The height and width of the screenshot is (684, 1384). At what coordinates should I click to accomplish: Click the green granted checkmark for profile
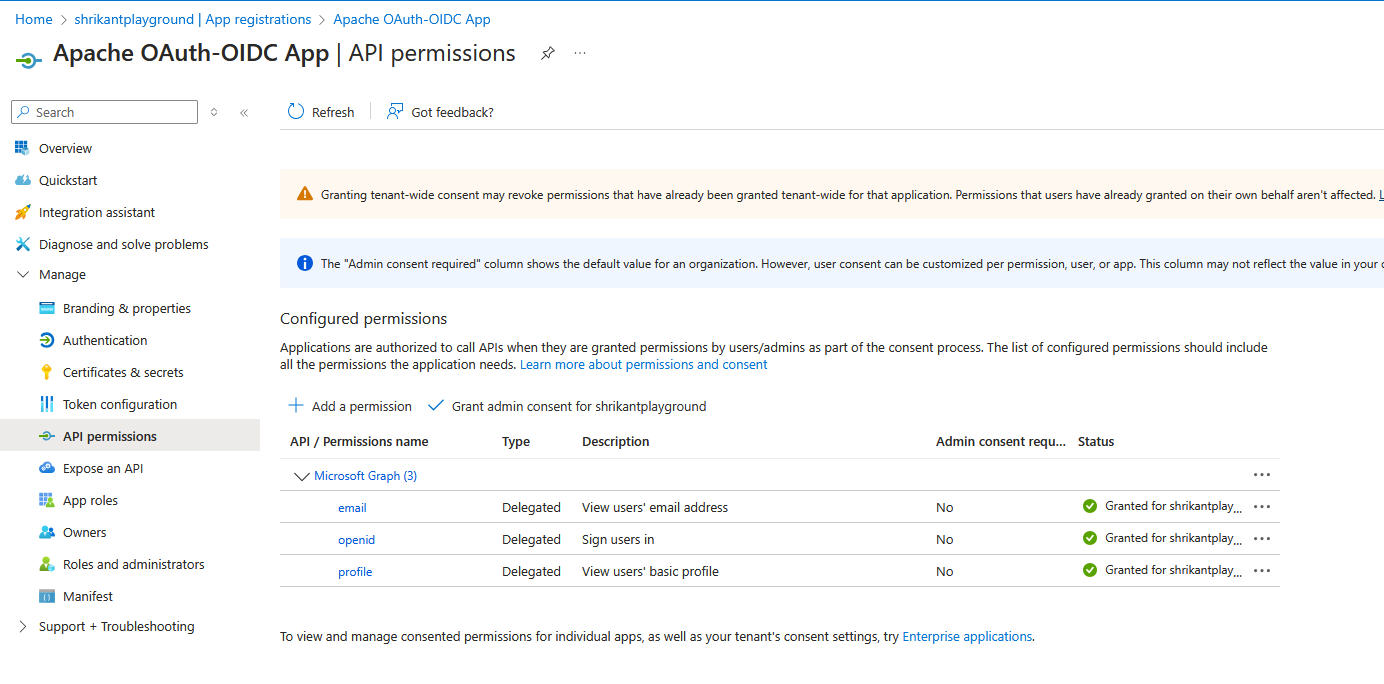pos(1090,570)
